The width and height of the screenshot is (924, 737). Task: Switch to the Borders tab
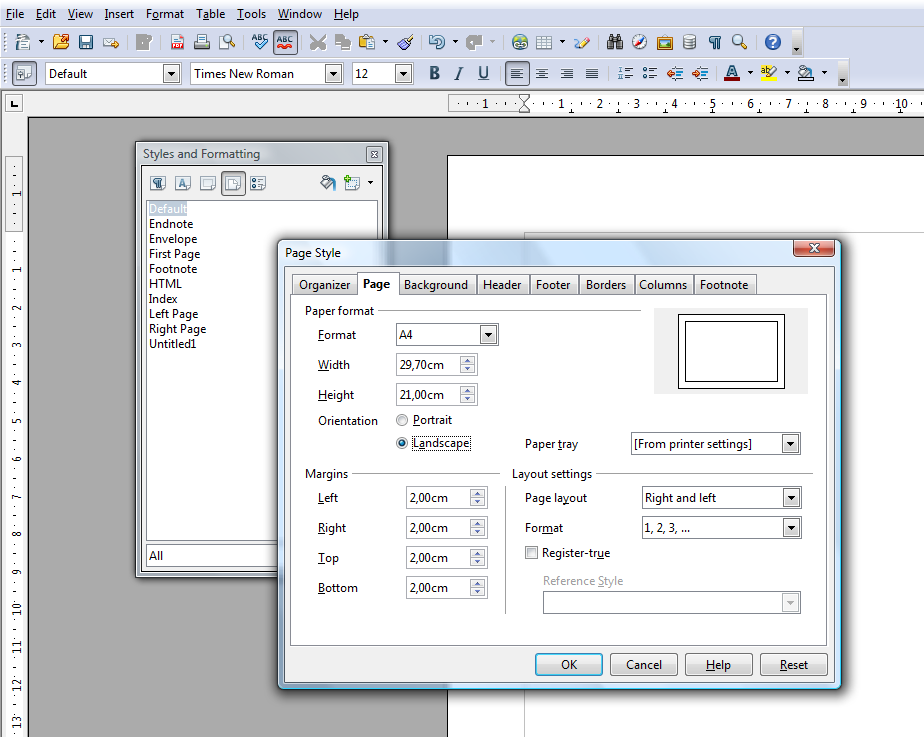(x=605, y=285)
